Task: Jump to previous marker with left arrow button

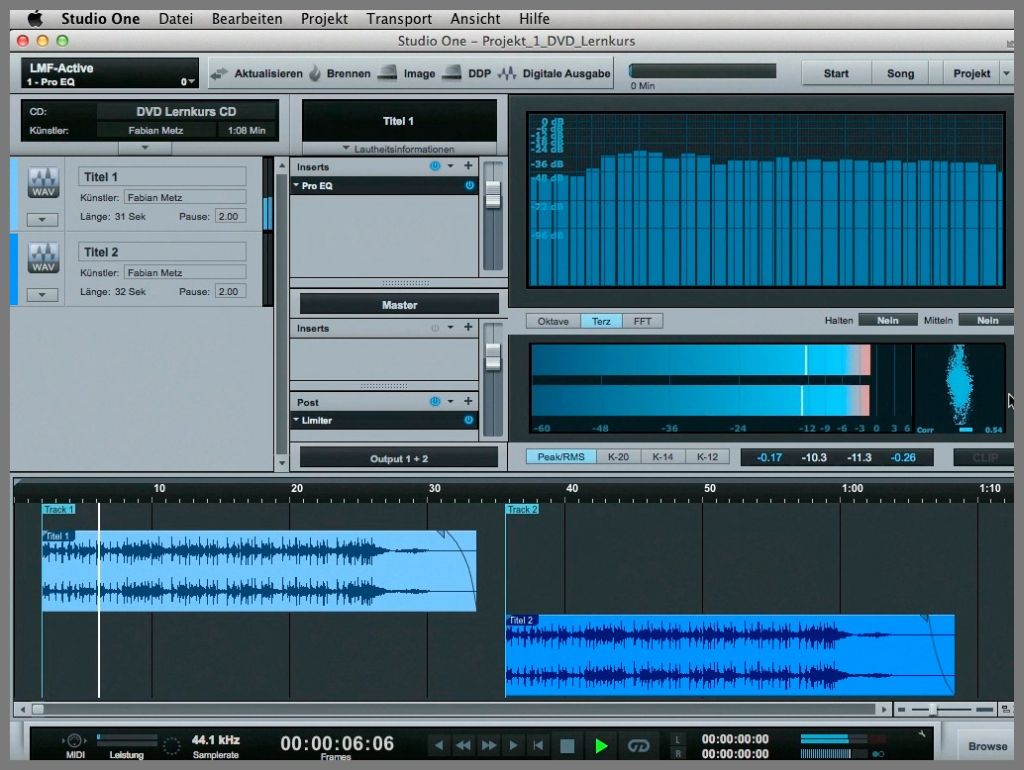Action: [x=439, y=745]
